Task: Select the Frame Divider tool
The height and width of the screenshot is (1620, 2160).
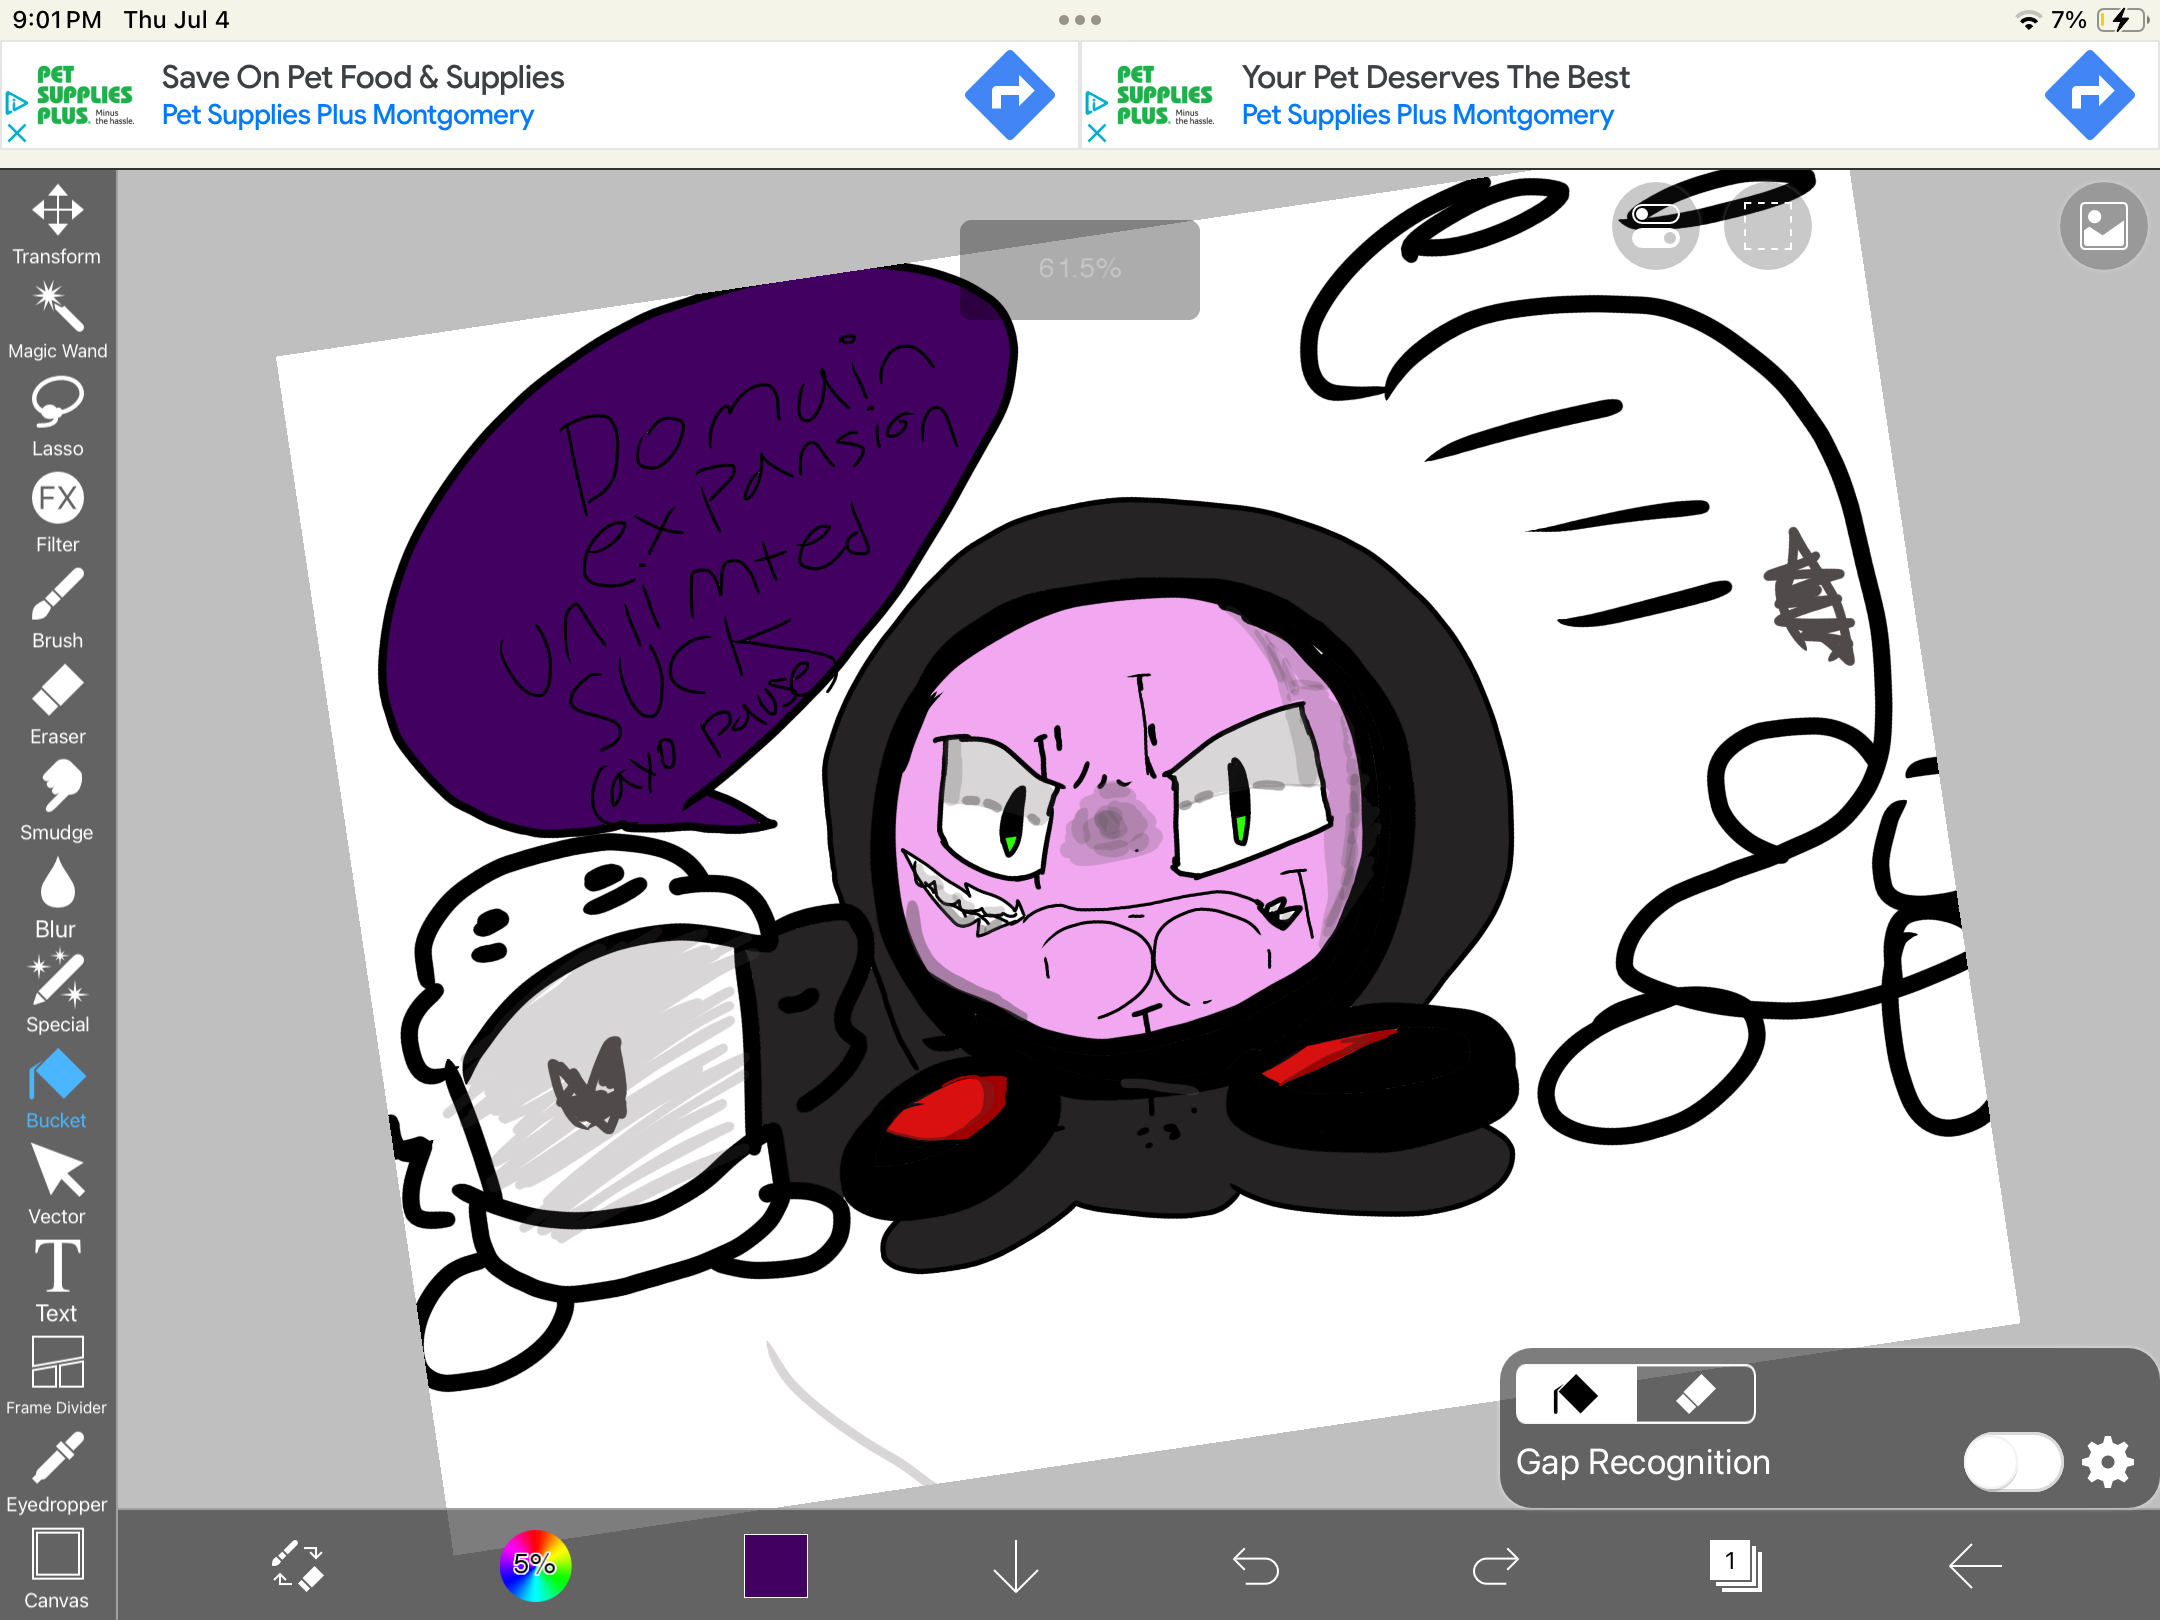Action: click(57, 1377)
